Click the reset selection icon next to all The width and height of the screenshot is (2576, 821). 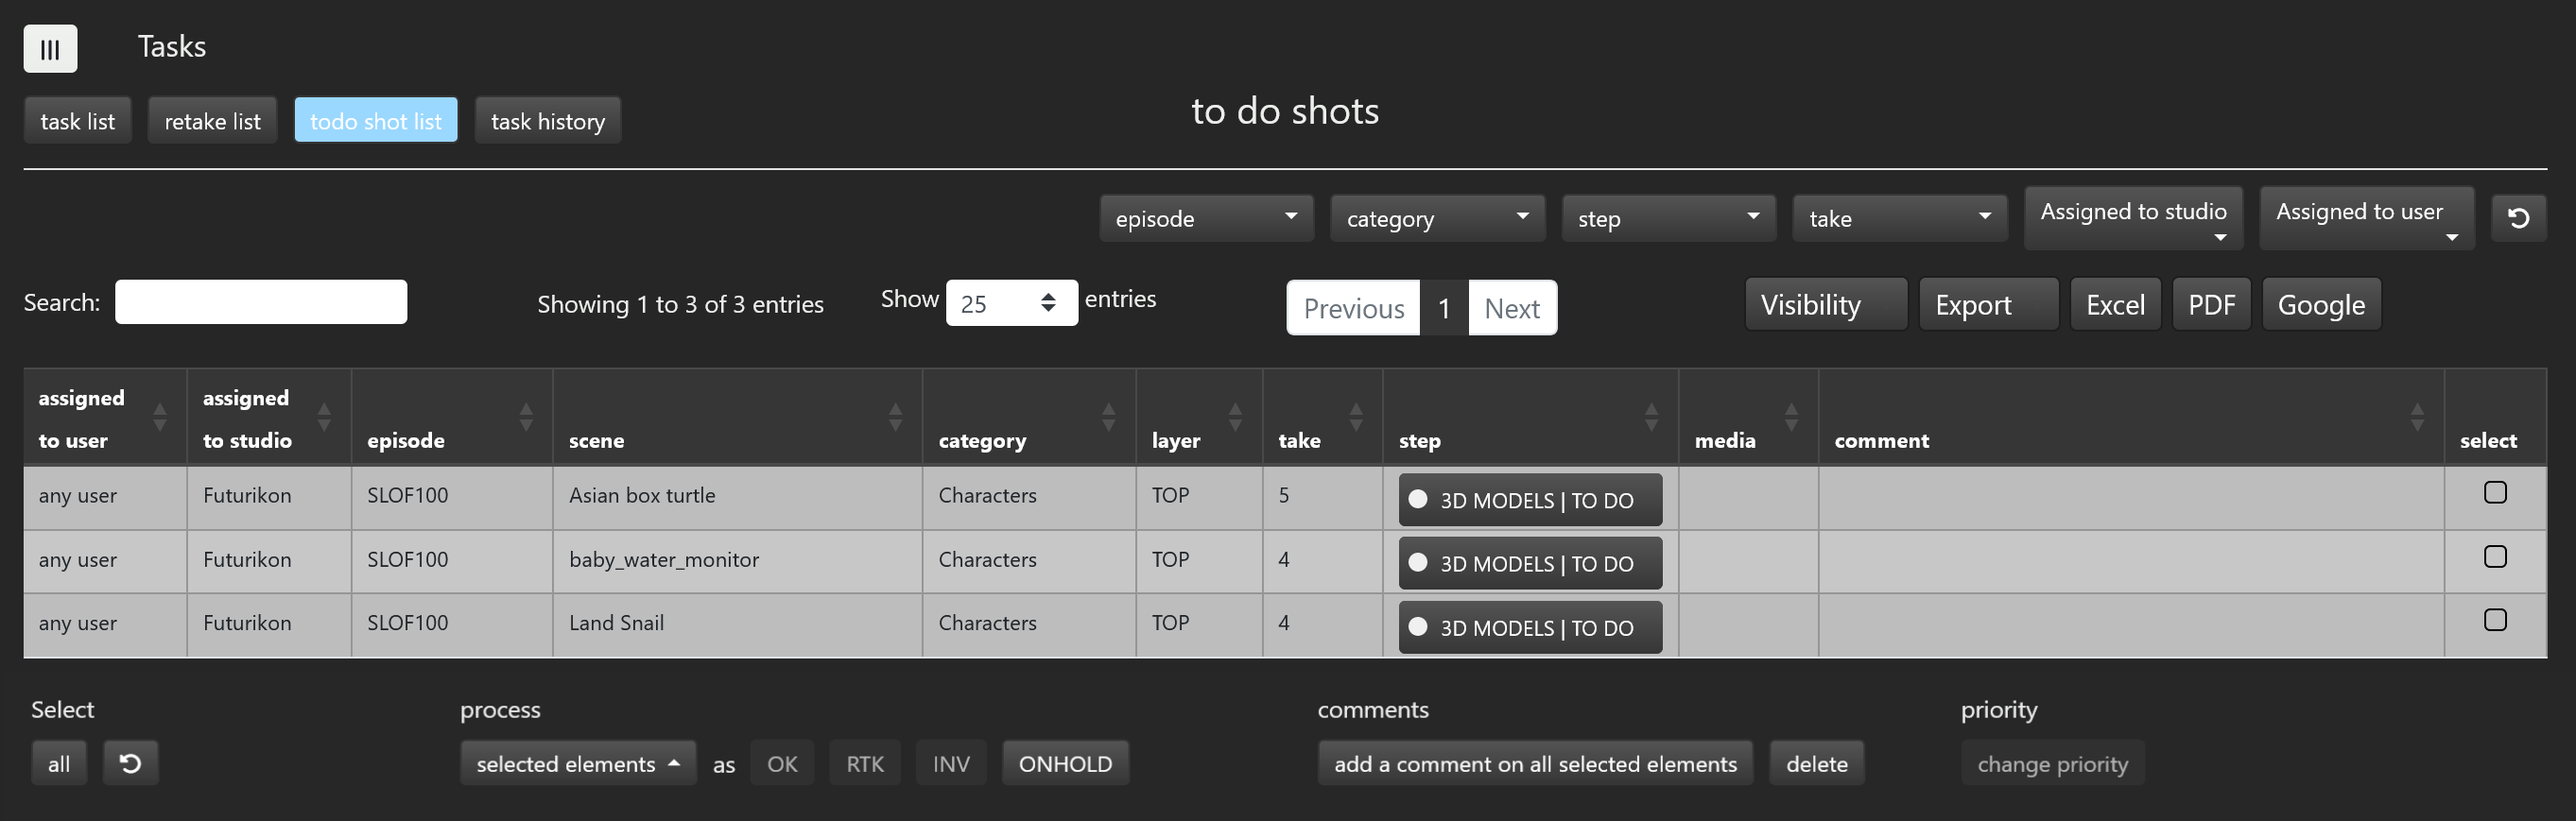pyautogui.click(x=130, y=764)
